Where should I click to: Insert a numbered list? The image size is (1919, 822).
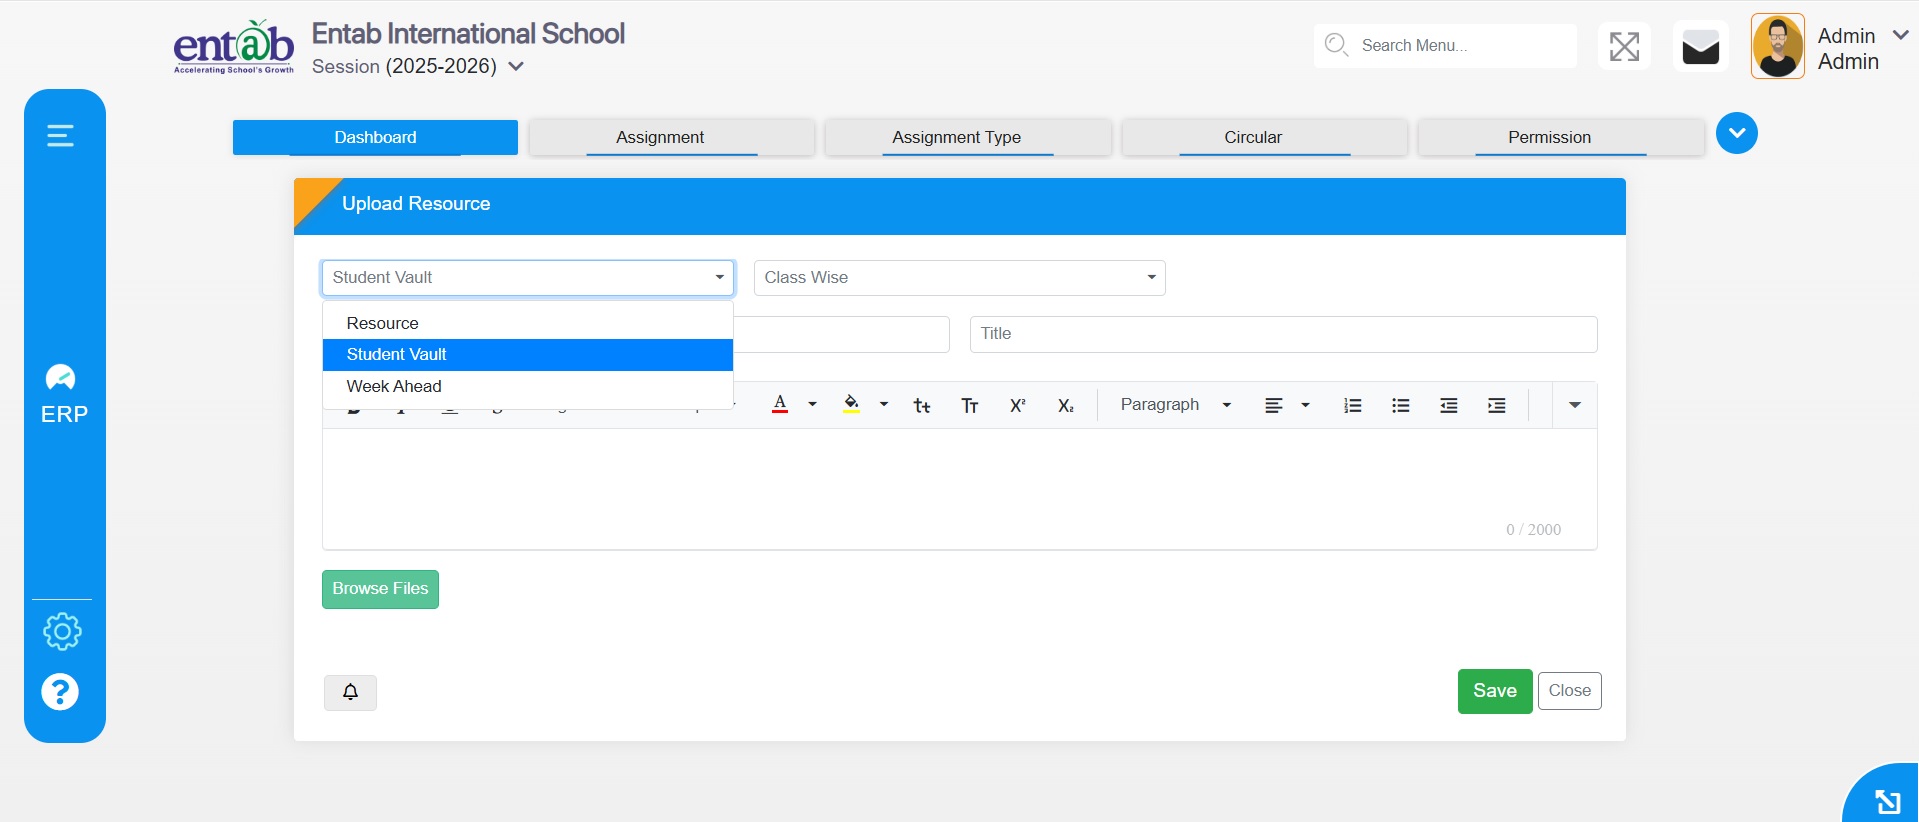pos(1352,405)
